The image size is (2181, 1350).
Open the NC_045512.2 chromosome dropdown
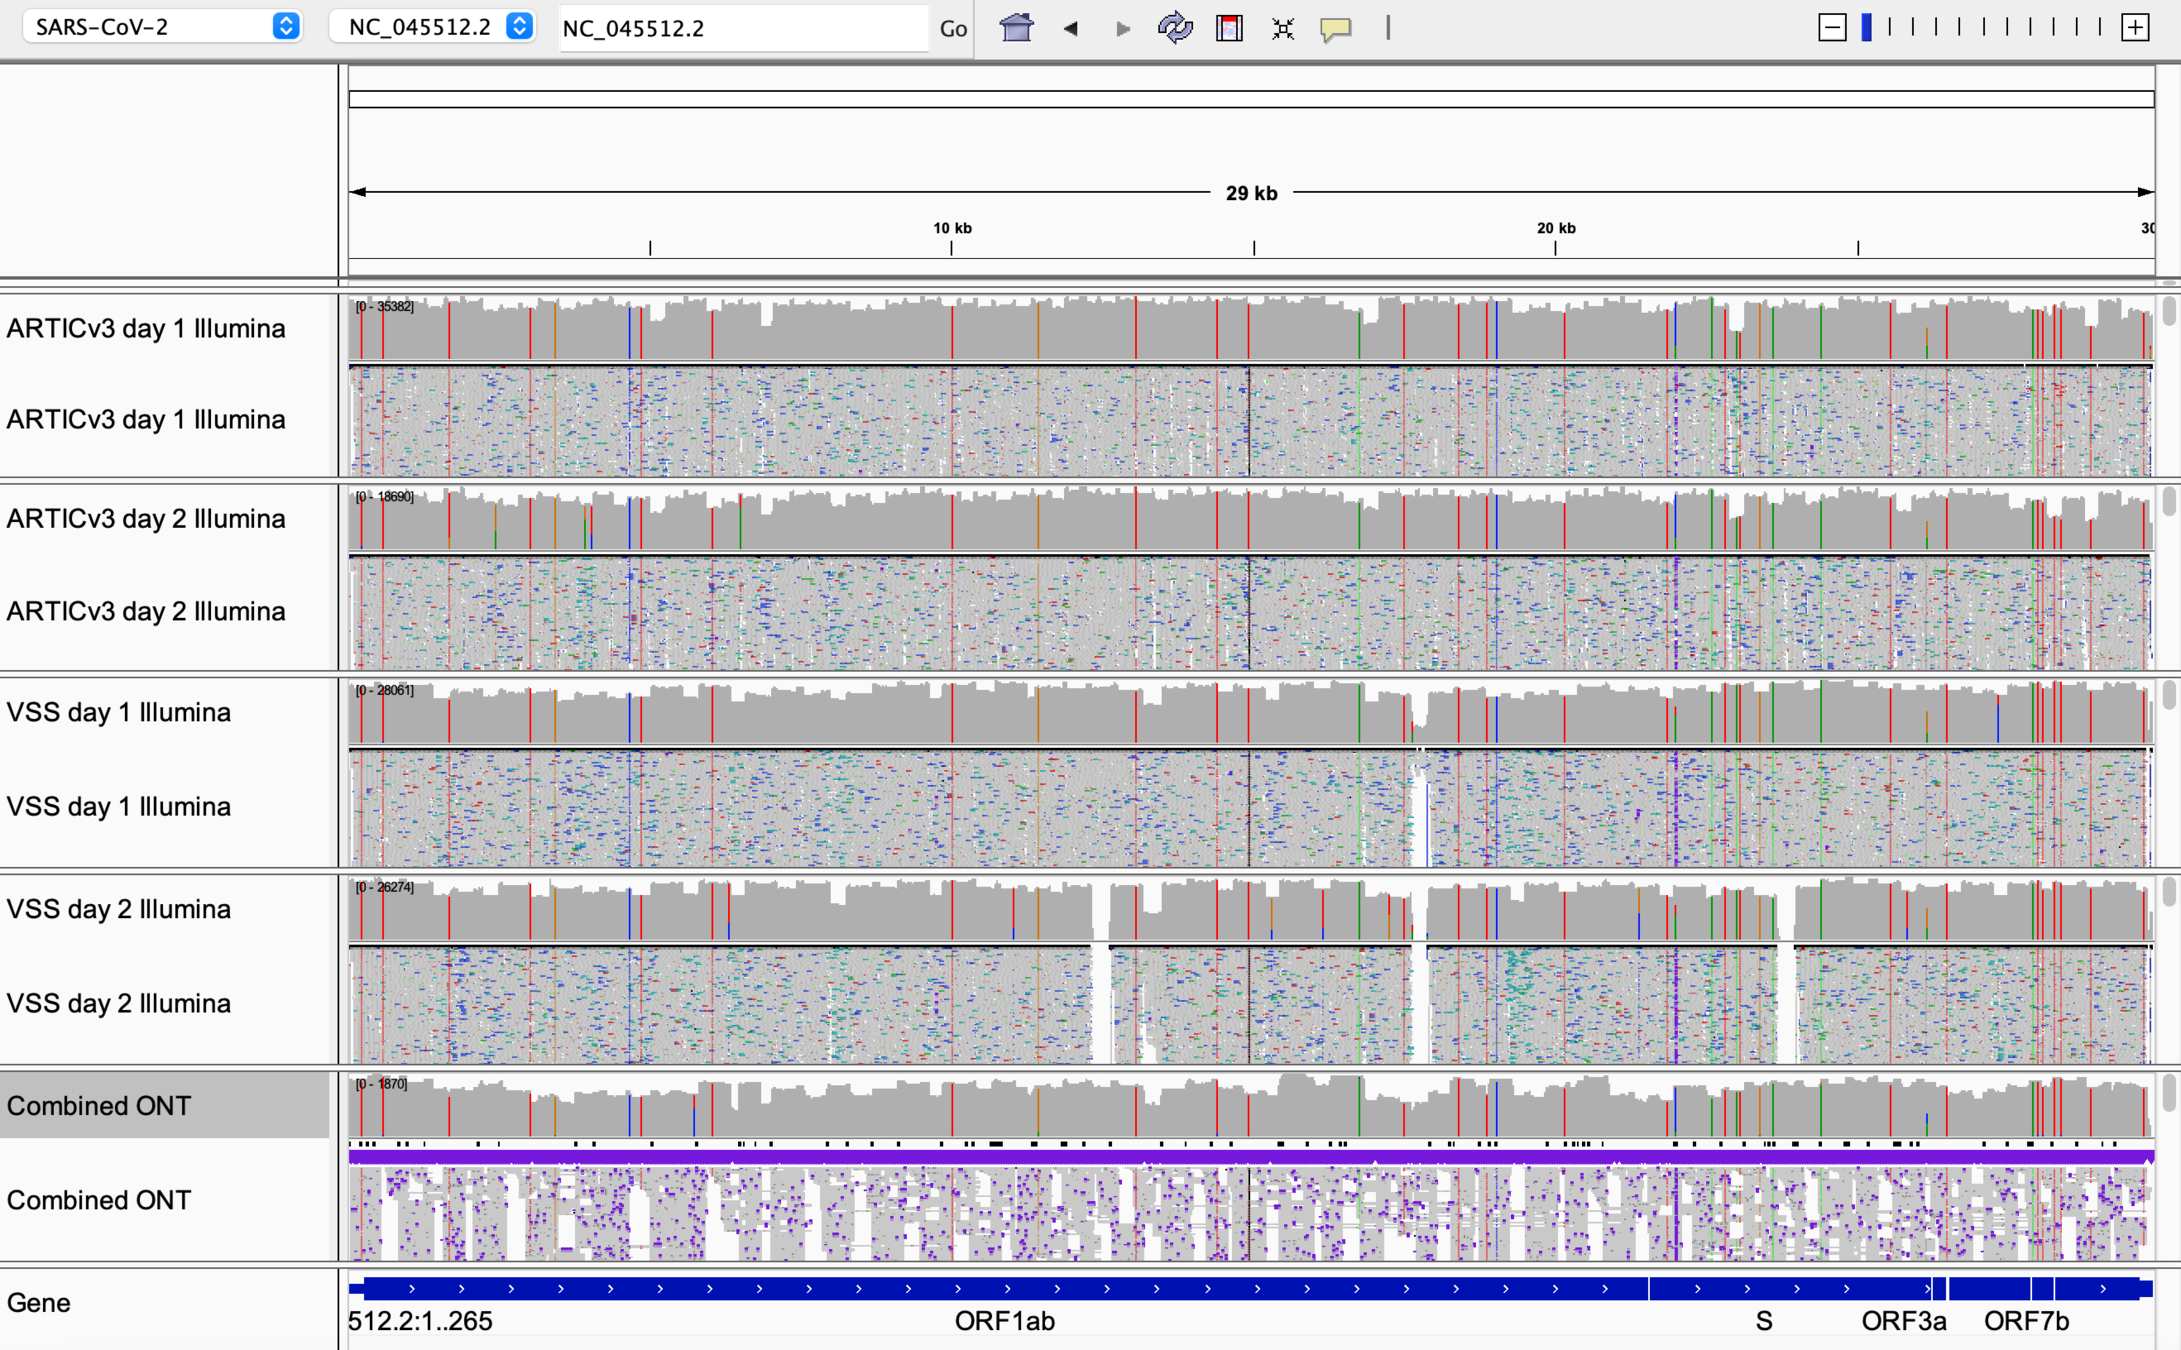click(x=433, y=27)
